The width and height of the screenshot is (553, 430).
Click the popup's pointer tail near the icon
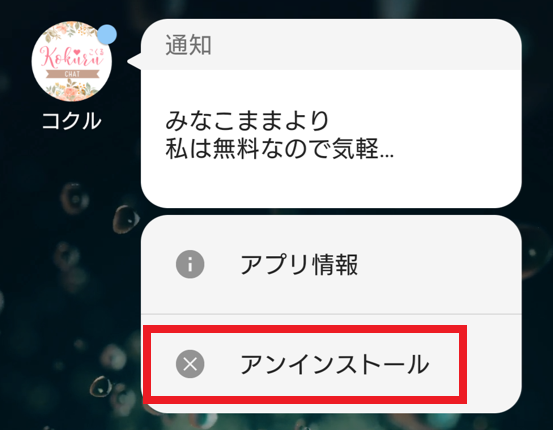point(134,61)
